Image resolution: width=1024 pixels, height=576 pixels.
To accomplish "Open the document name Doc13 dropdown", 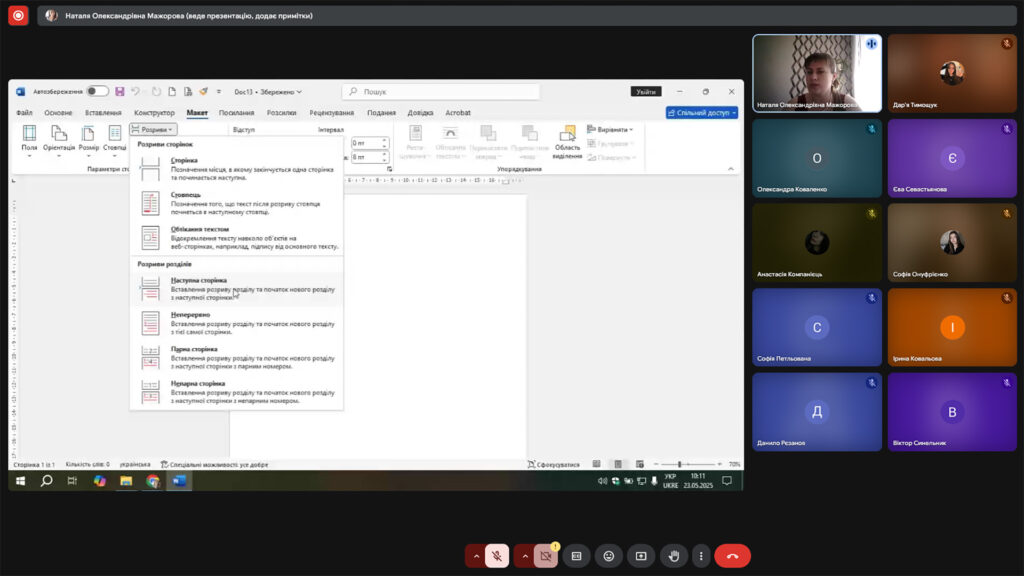I will pos(268,92).
